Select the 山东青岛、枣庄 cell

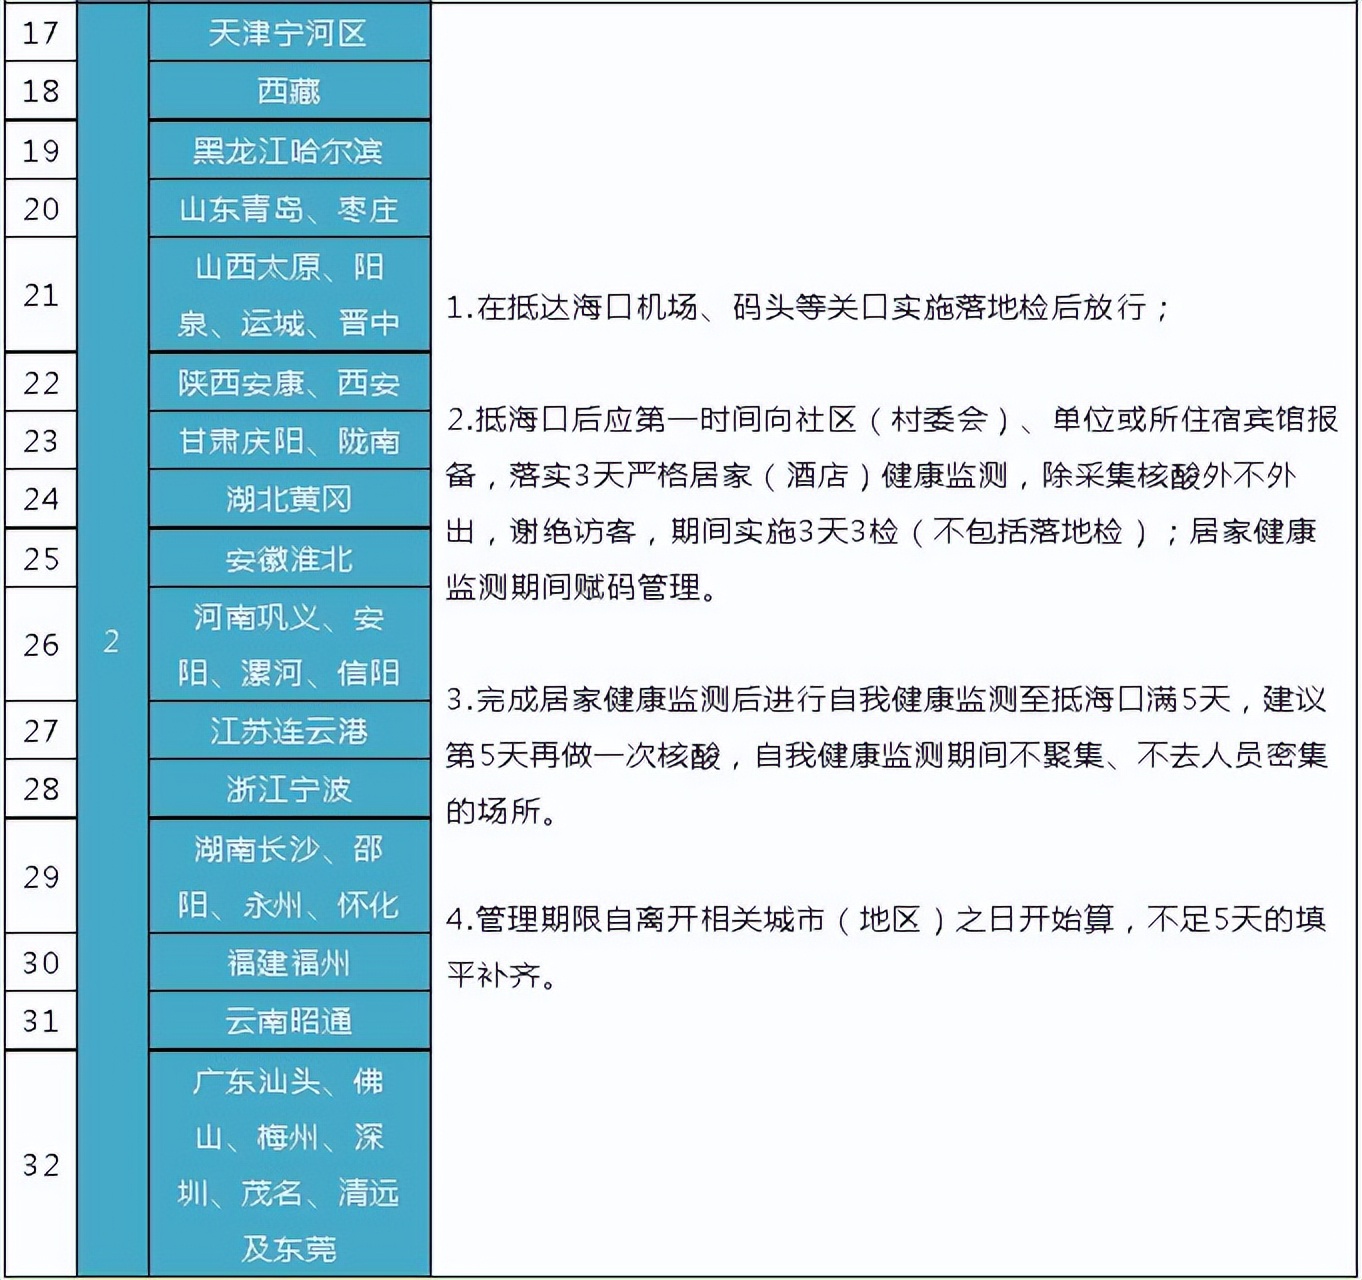point(289,209)
